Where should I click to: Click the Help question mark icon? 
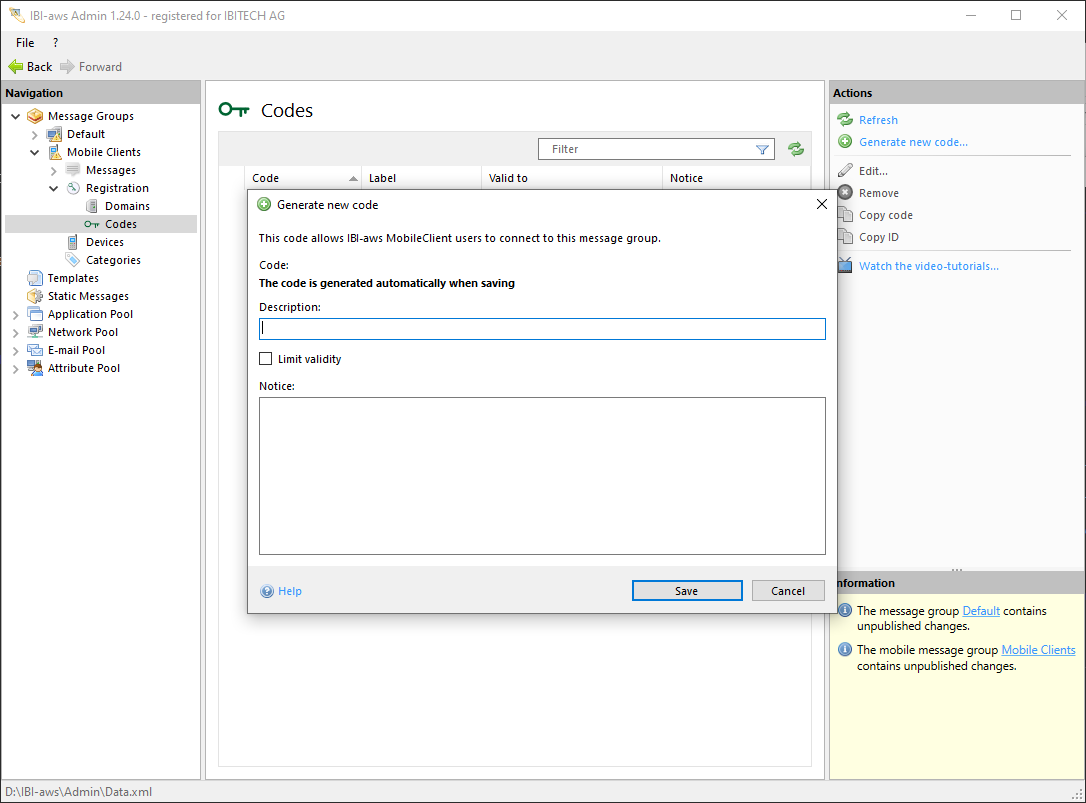pyautogui.click(x=267, y=591)
